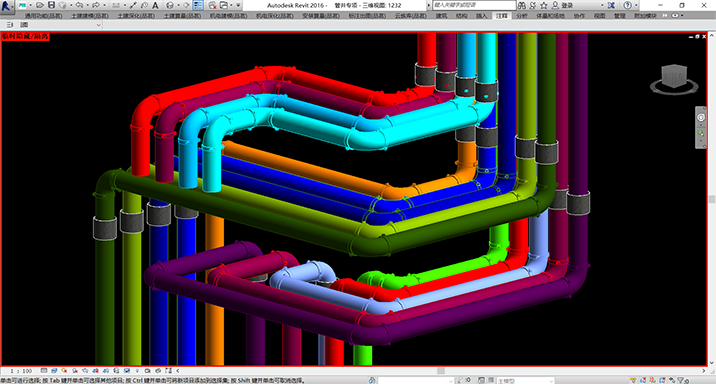
Task: Click the Sync/print icon beside Save
Action: (x=63, y=5)
